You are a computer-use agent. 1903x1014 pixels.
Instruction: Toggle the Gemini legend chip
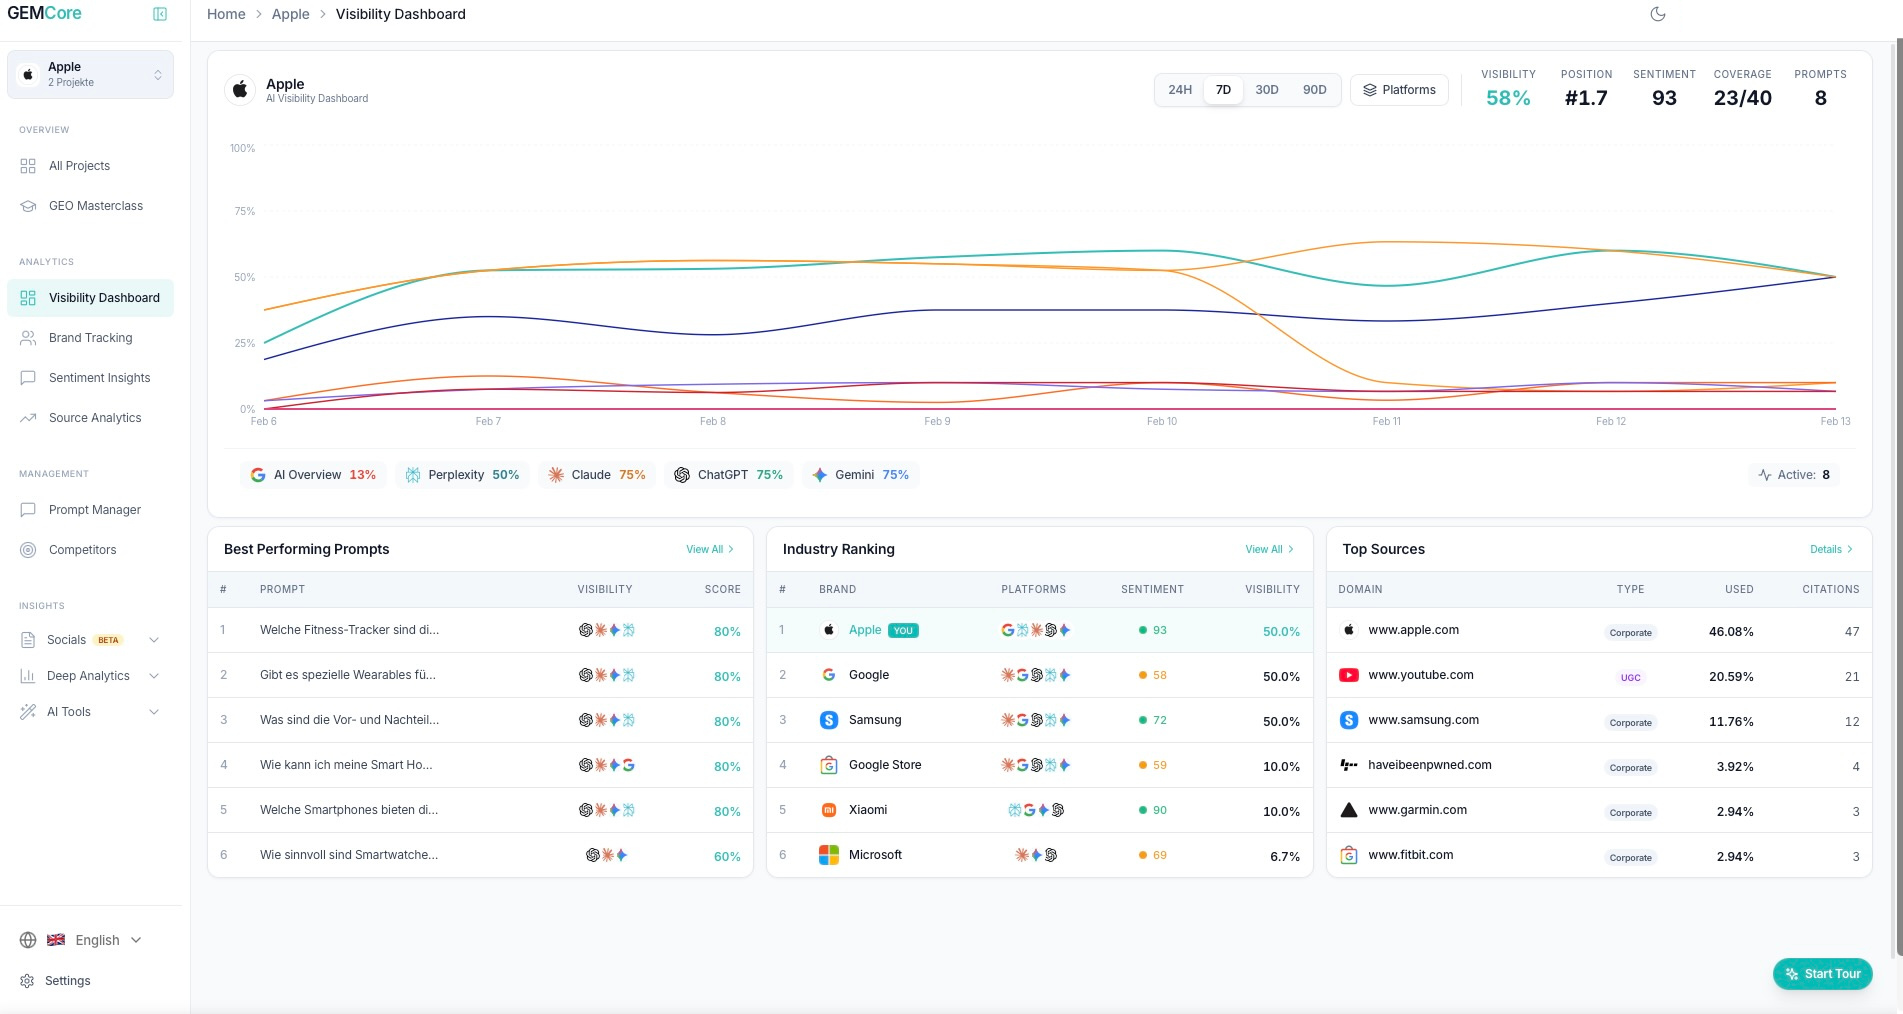860,475
